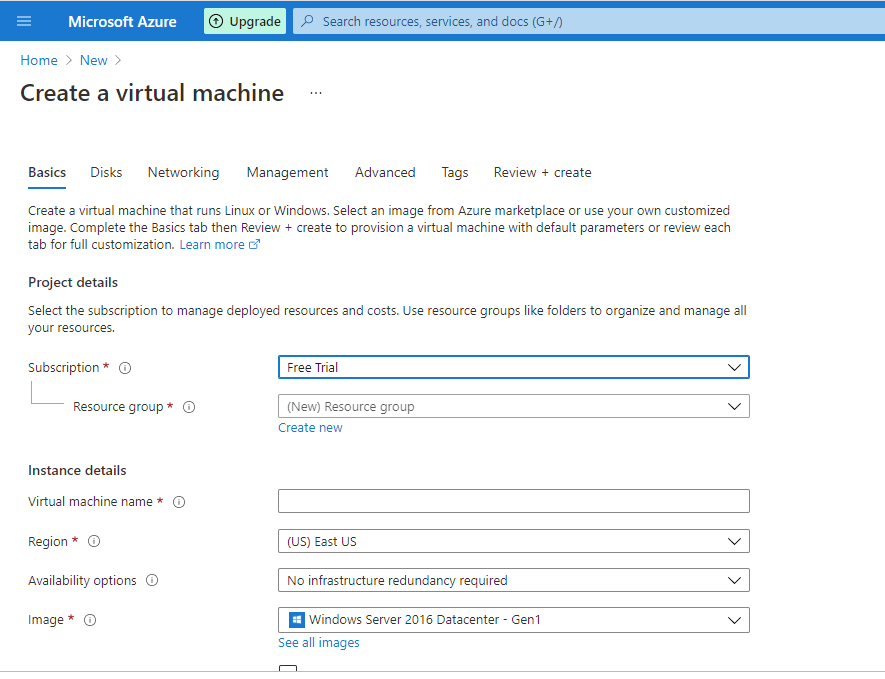This screenshot has width=885, height=679.
Task: Show Virtual machine name info icon
Action: pos(179,502)
